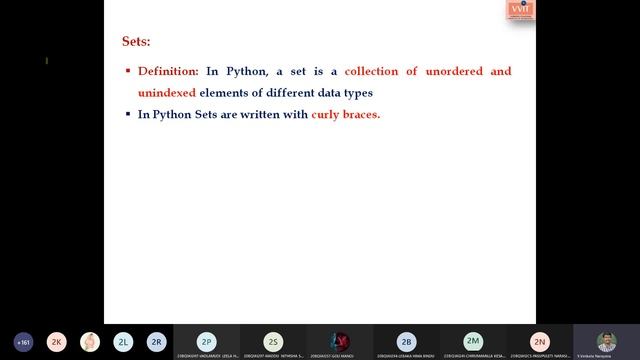Image resolution: width=640 pixels, height=360 pixels.
Task: Select the 2P participant tile
Action: point(207,342)
